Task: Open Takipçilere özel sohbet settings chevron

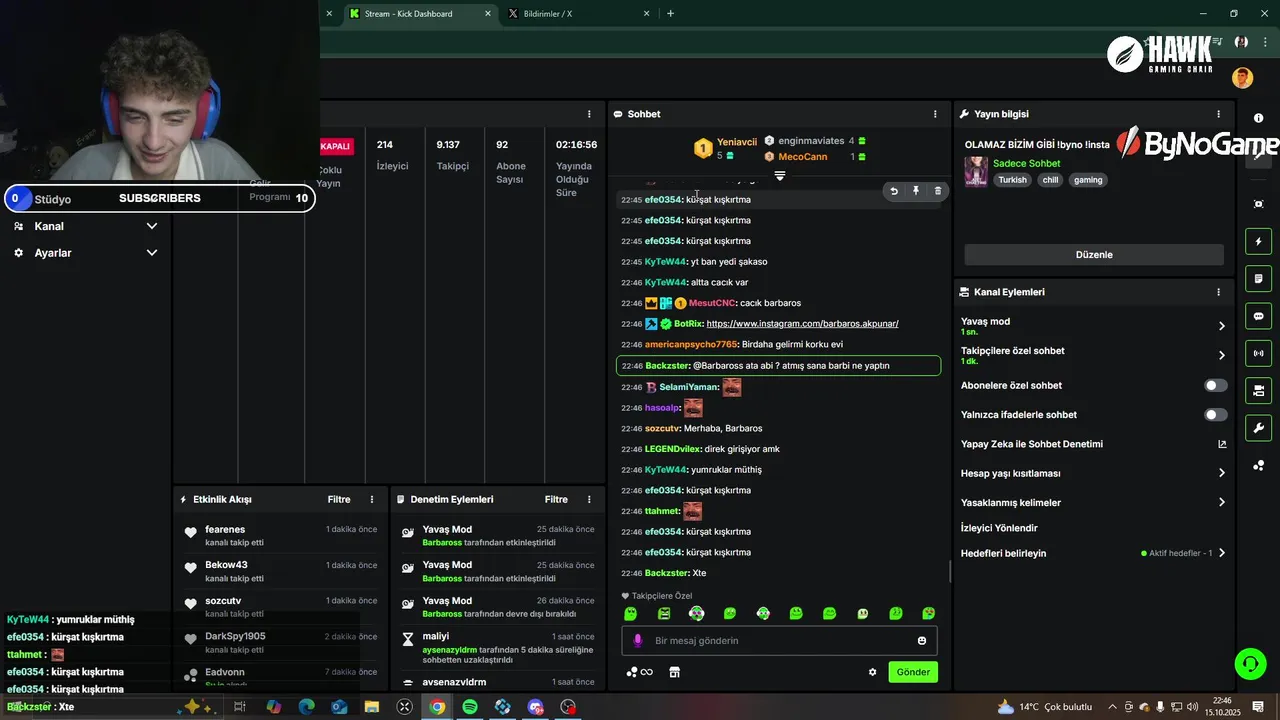Action: (x=1221, y=355)
